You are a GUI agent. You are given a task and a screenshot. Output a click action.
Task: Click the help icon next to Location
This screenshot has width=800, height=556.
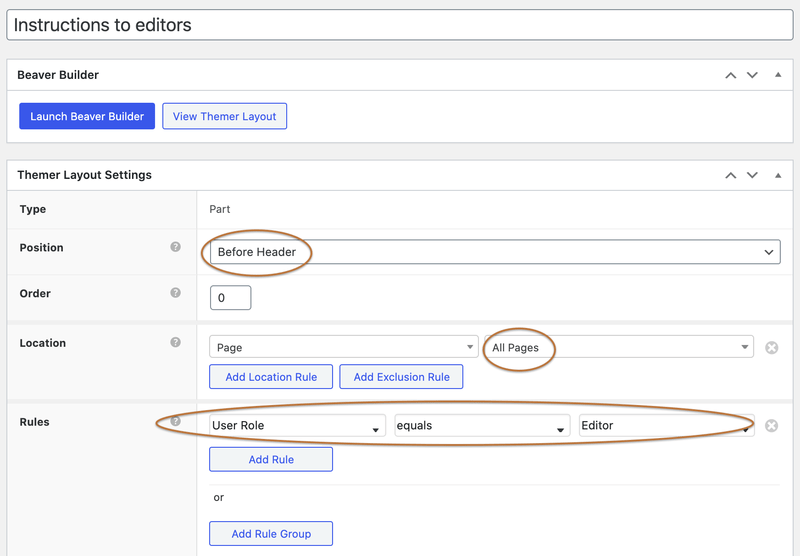pyautogui.click(x=175, y=342)
